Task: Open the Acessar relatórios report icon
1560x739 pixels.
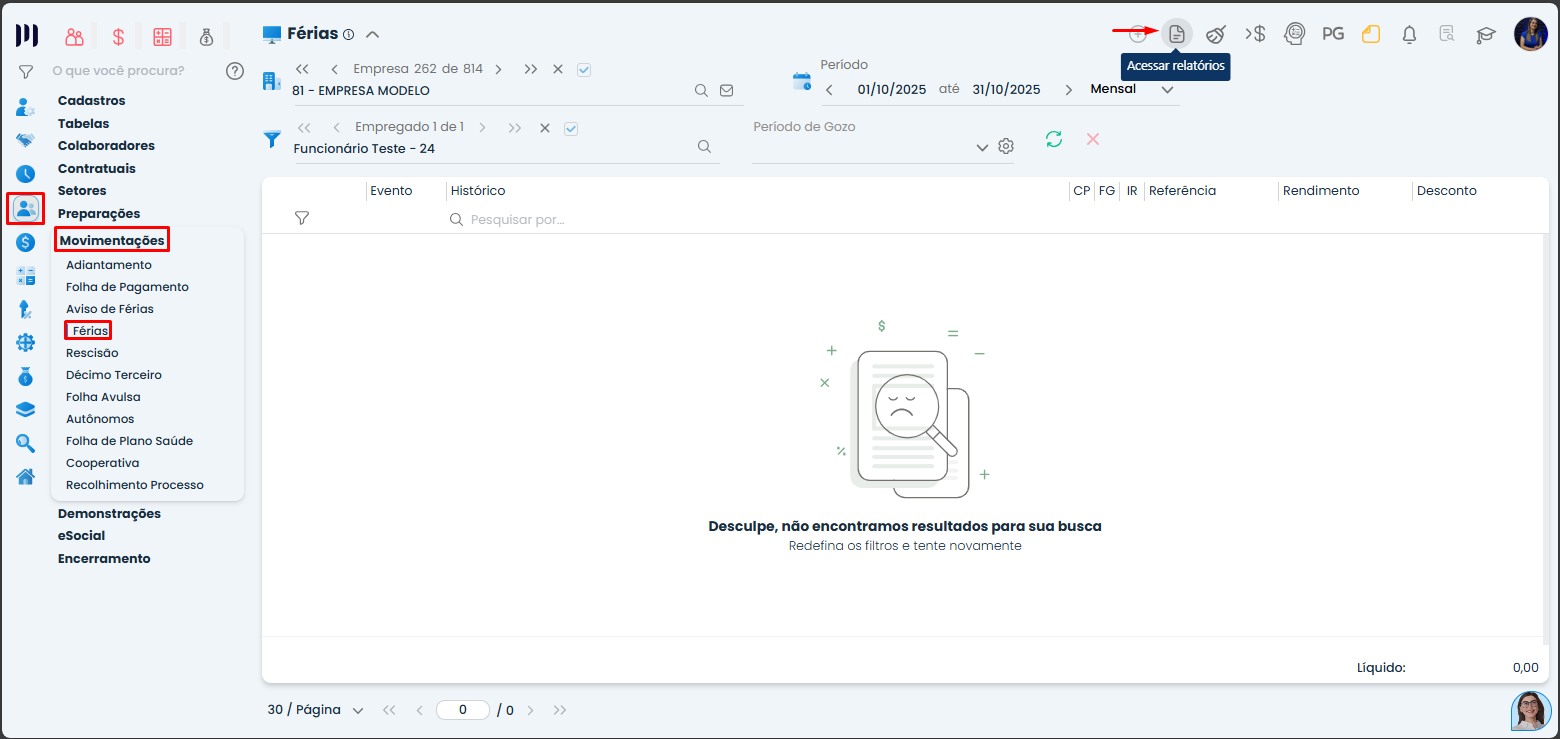Action: [1177, 34]
